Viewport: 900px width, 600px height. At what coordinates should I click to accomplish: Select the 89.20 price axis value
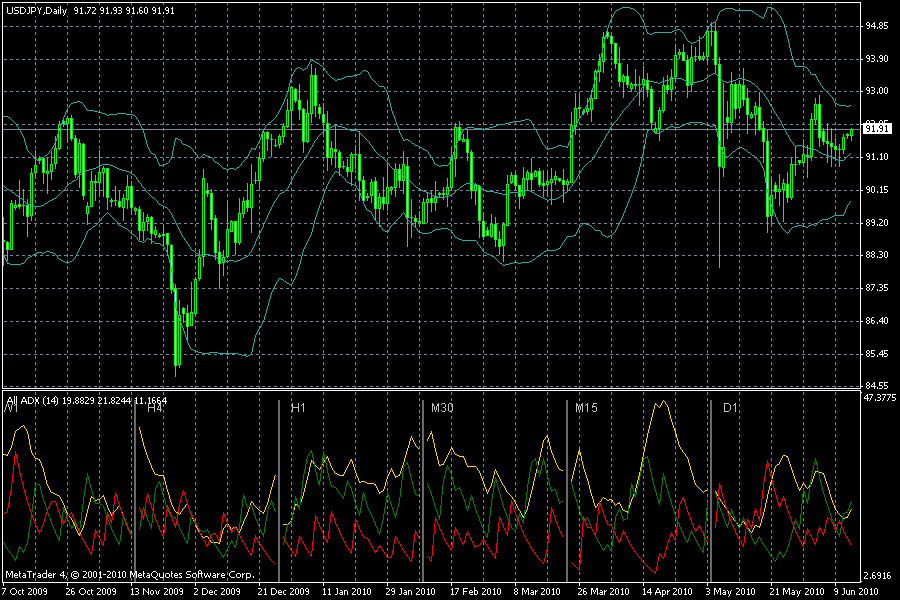tap(876, 222)
